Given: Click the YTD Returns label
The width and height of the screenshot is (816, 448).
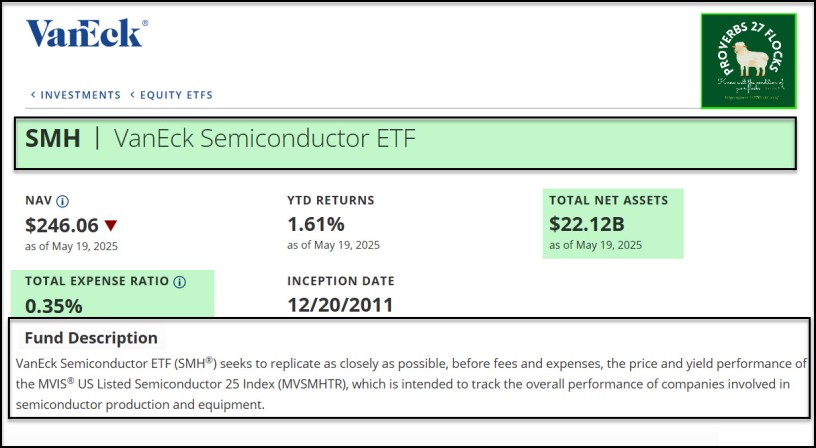Looking at the screenshot, I should pyautogui.click(x=330, y=201).
